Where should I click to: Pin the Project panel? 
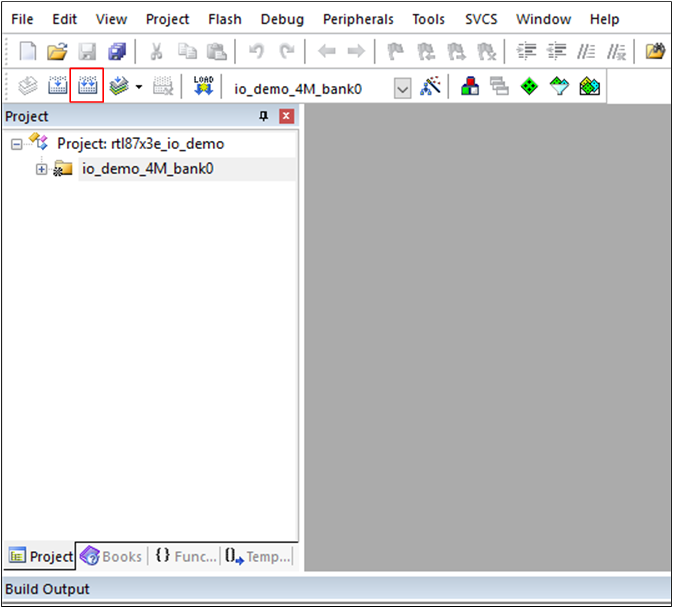tap(264, 116)
